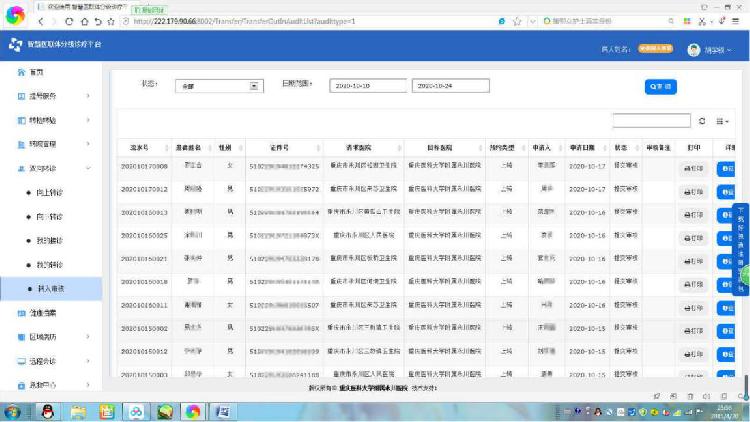750x422 pixels.
Task: Open blue detail button for row 202010150011
Action: coord(726,308)
